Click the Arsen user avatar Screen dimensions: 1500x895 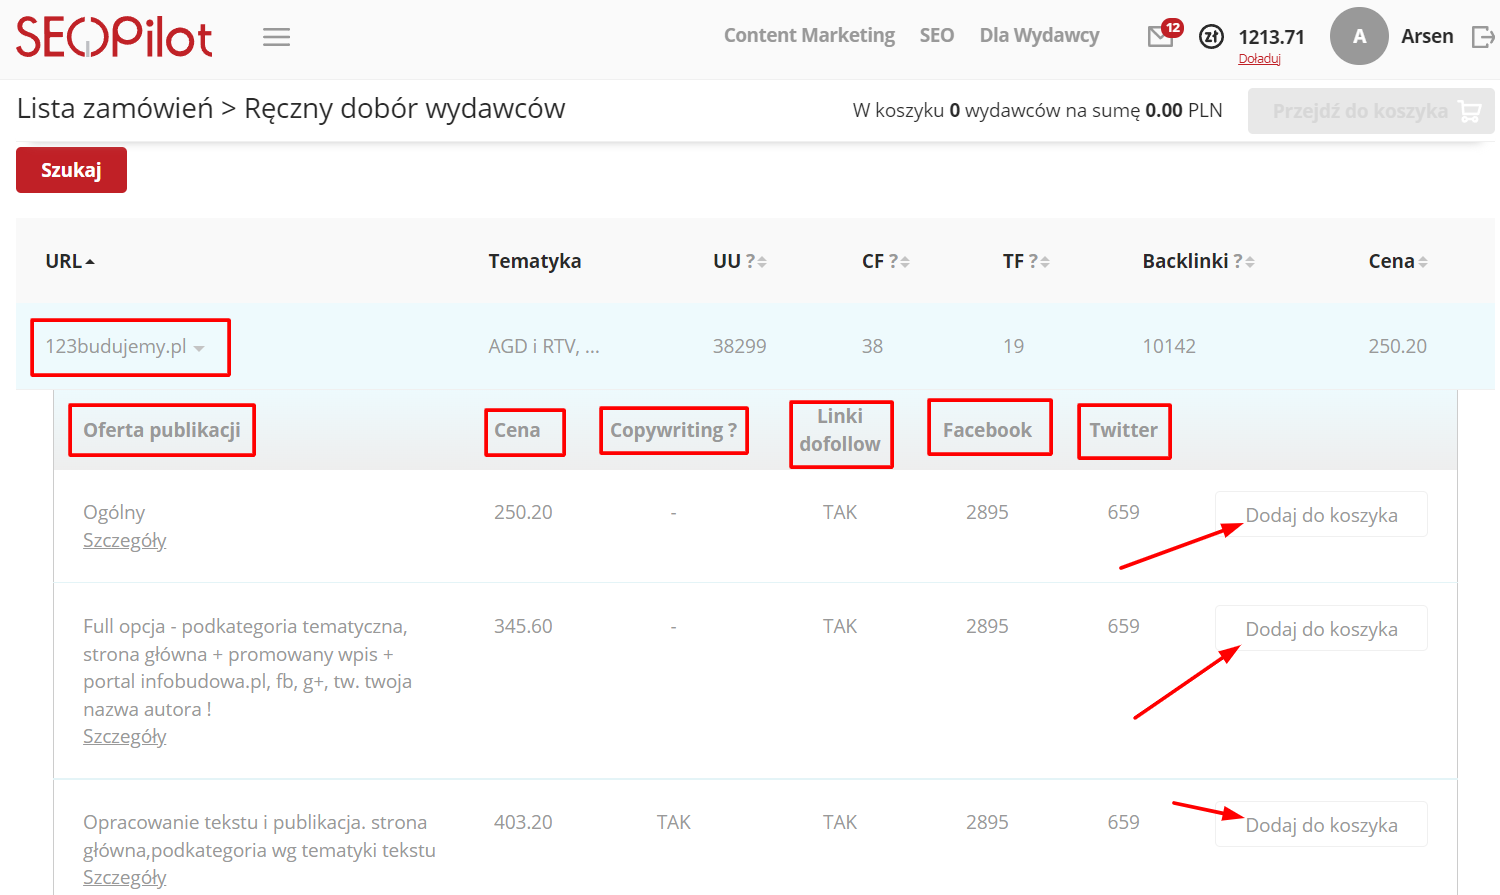(1358, 37)
